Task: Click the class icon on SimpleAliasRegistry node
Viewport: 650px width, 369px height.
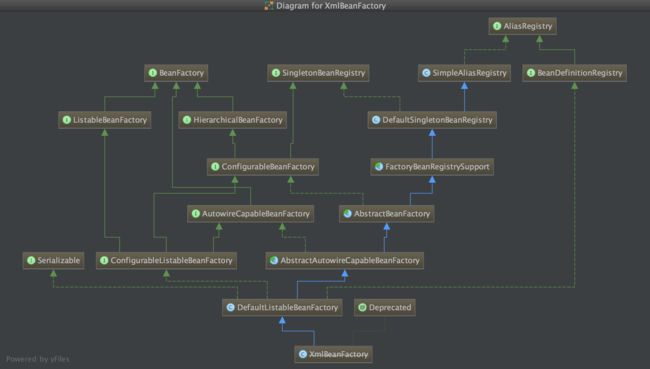Action: coord(426,73)
